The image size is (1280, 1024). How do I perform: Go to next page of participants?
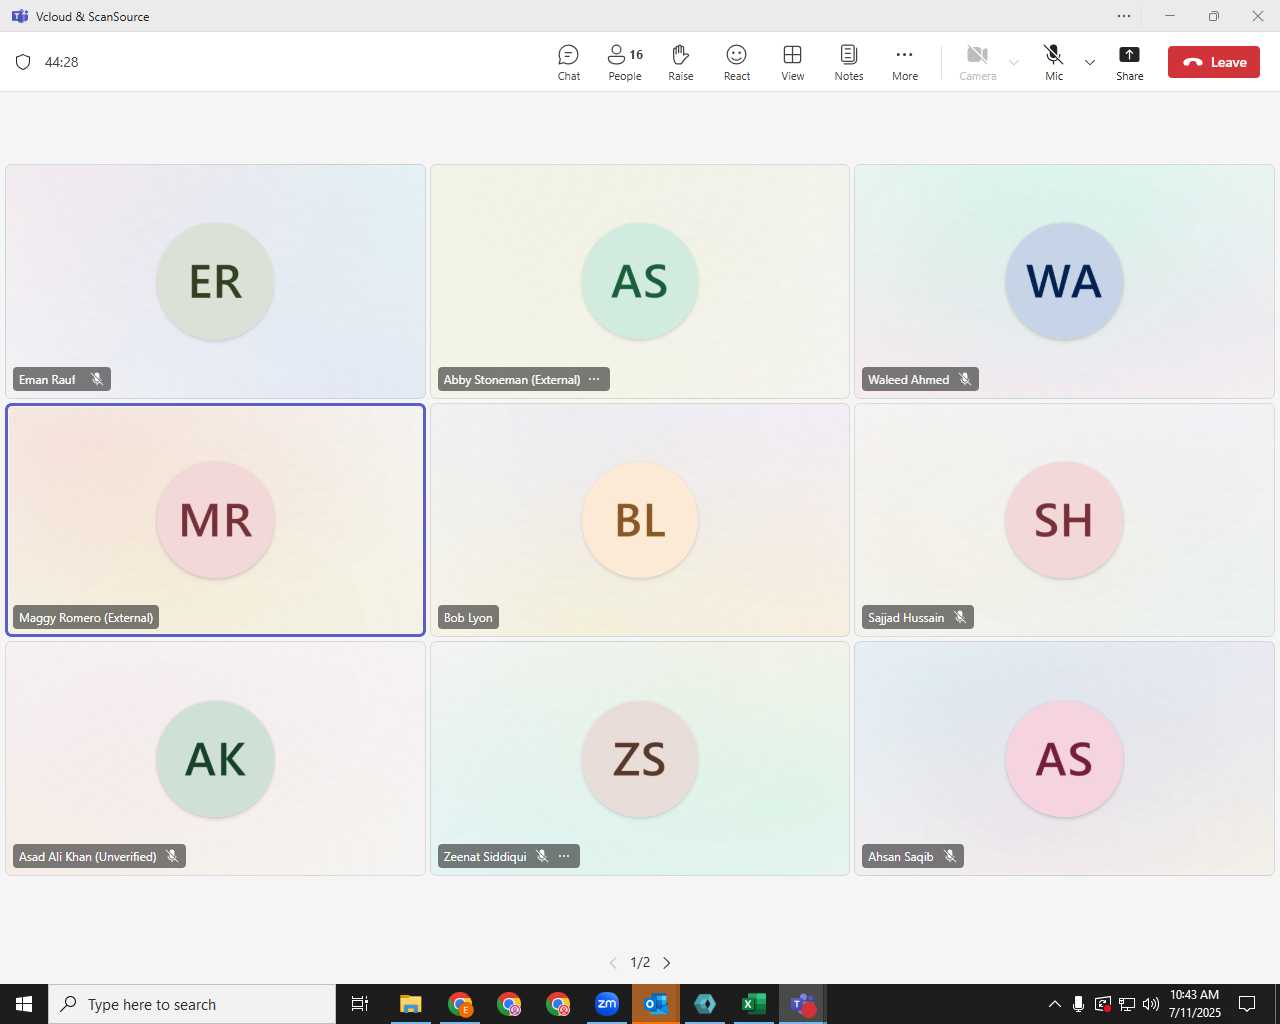(667, 963)
